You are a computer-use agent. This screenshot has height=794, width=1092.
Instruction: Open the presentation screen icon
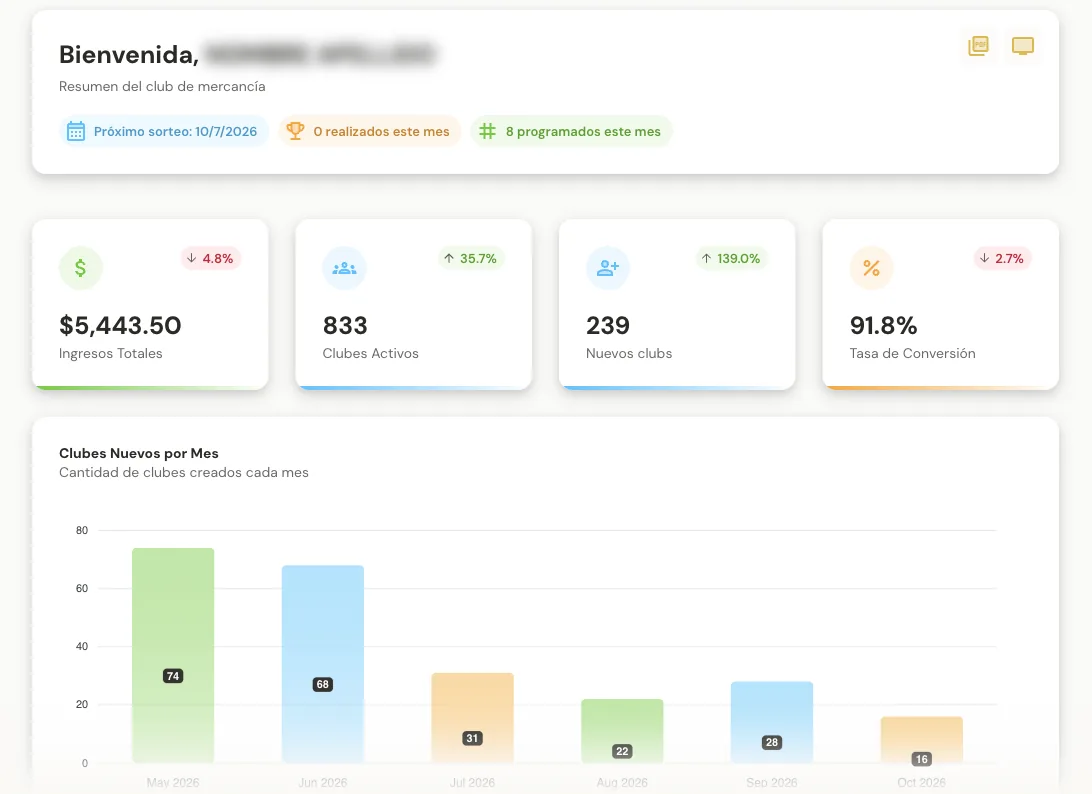[1022, 46]
